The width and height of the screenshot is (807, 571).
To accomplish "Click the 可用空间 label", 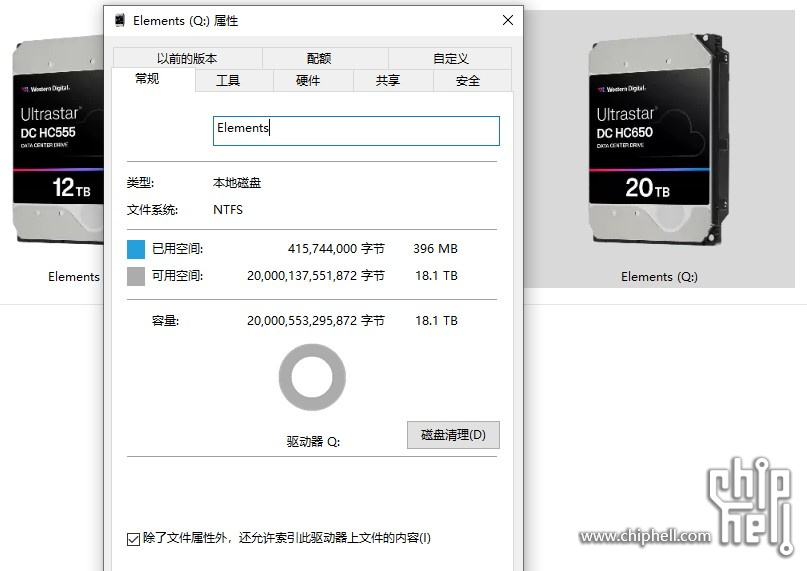I will pyautogui.click(x=178, y=276).
